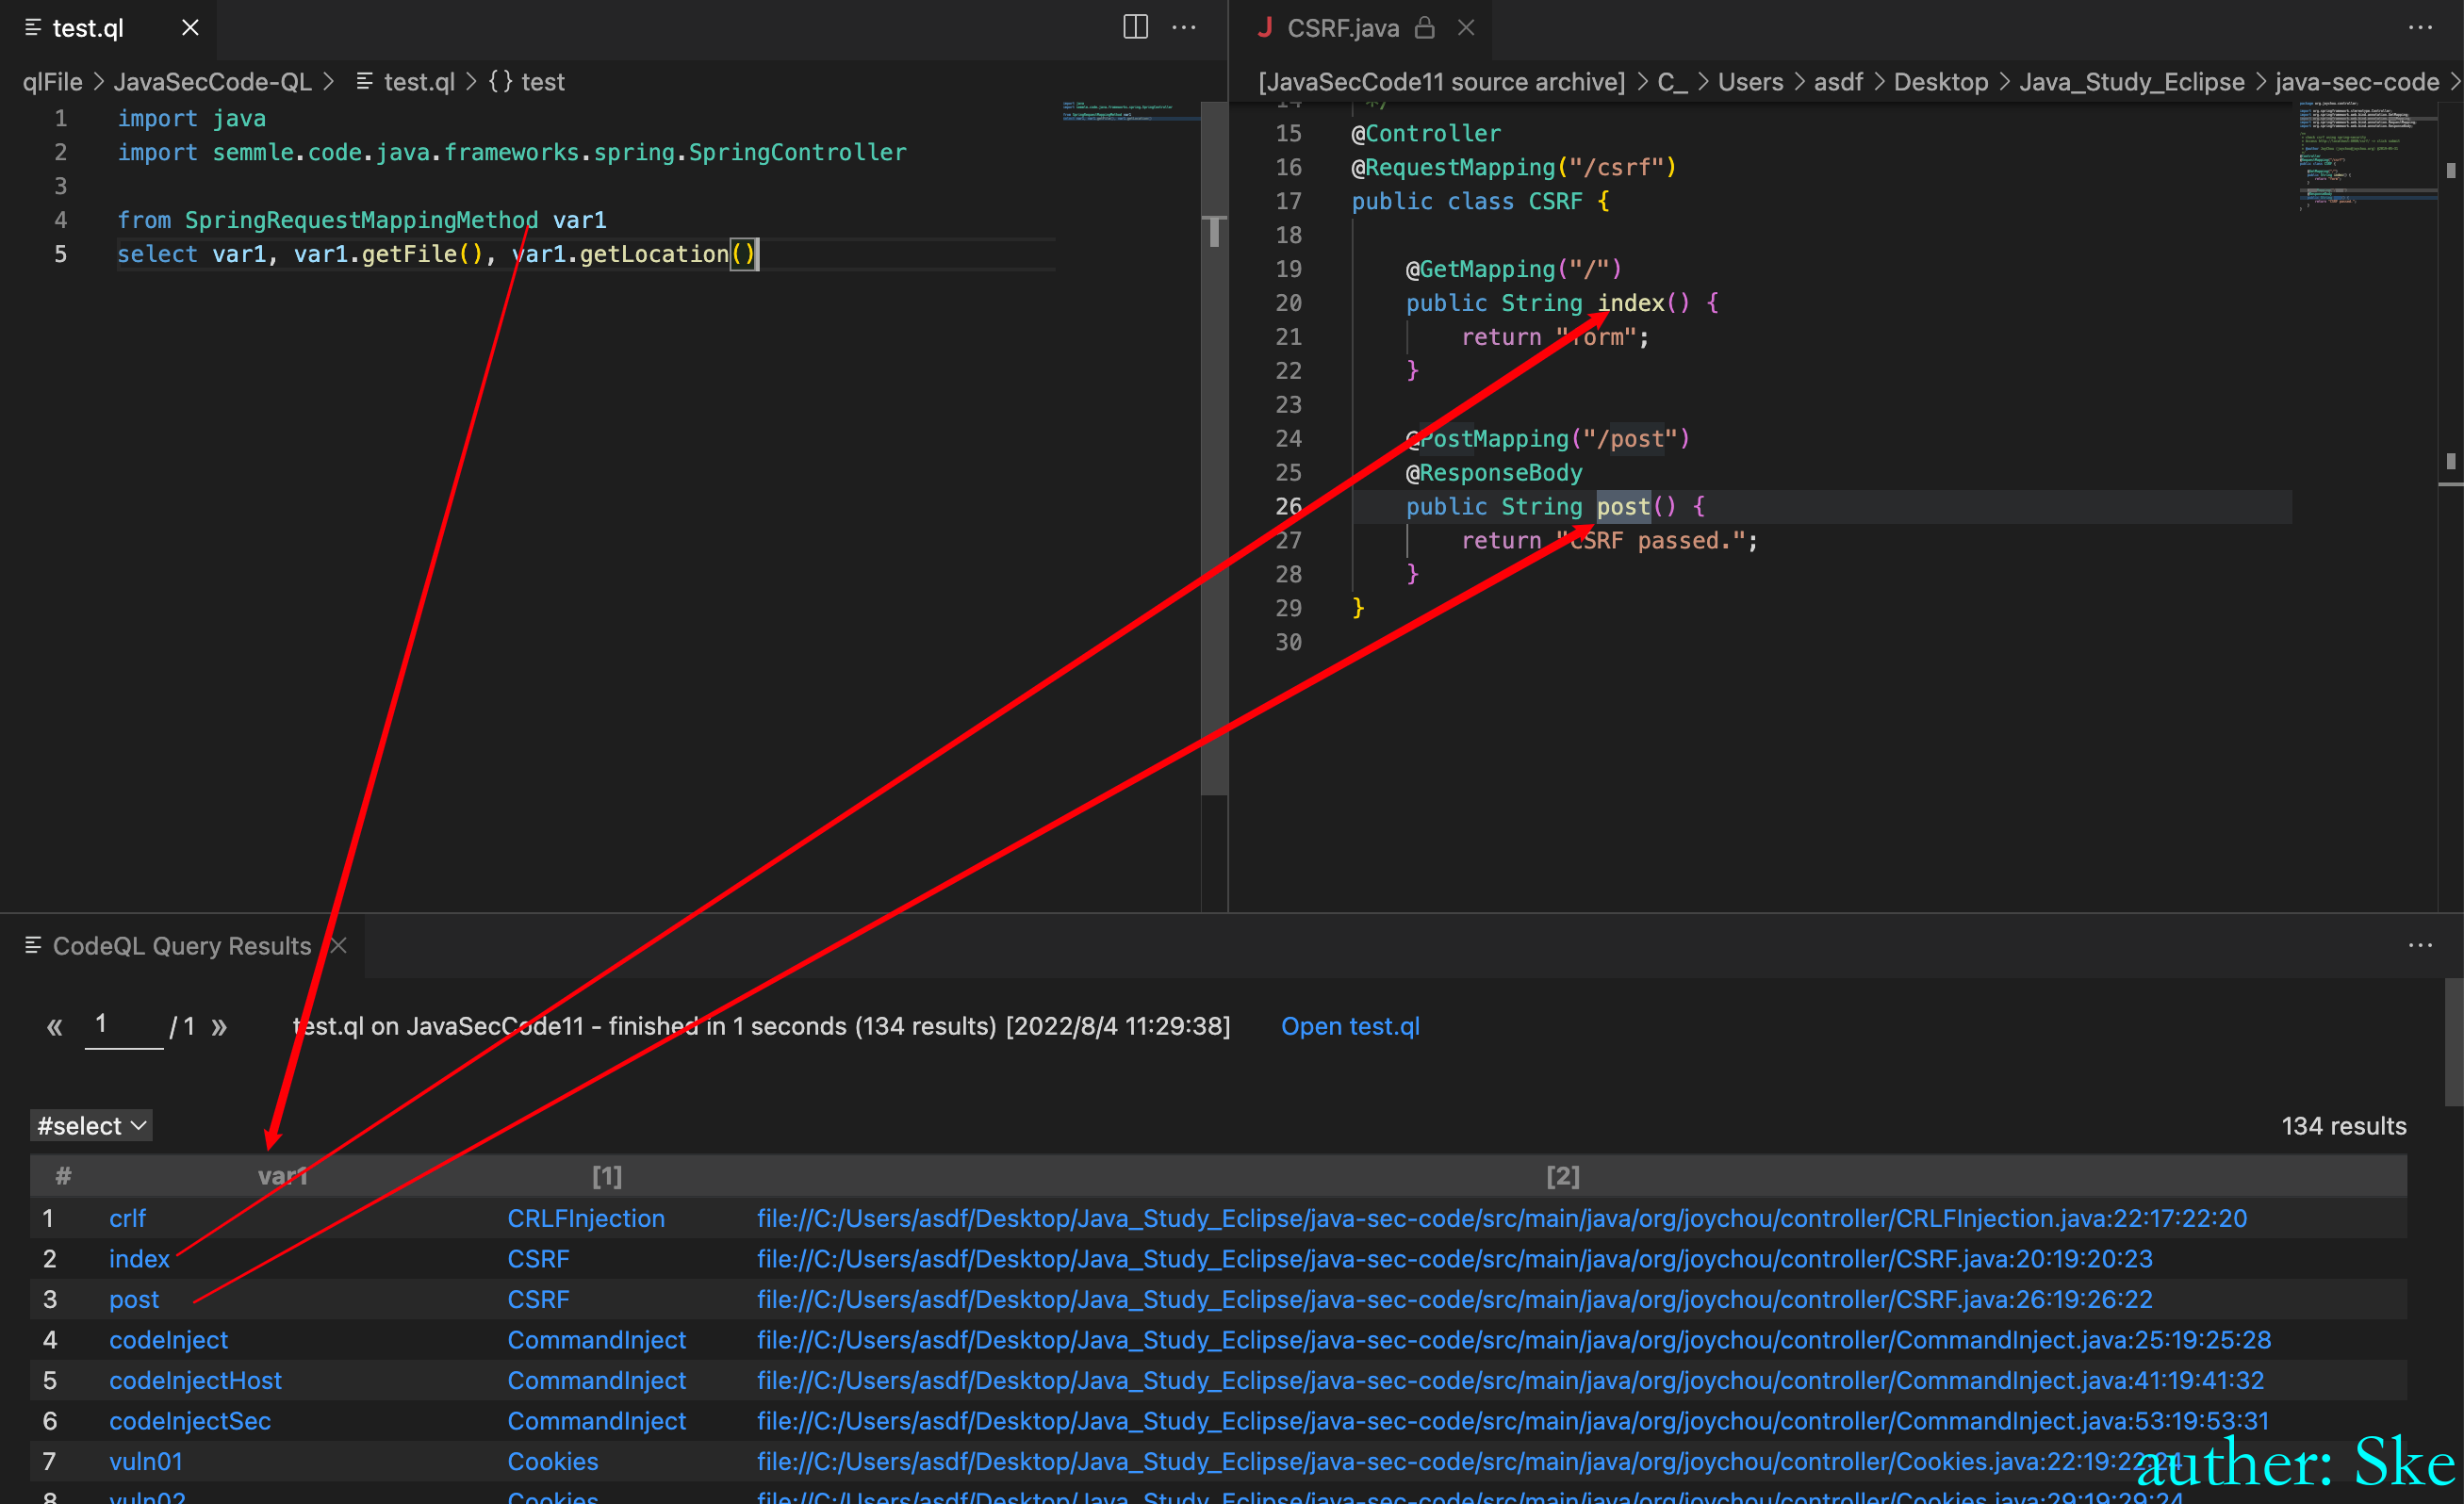Open post result in row 3
The height and width of the screenshot is (1504, 2464).
[134, 1300]
